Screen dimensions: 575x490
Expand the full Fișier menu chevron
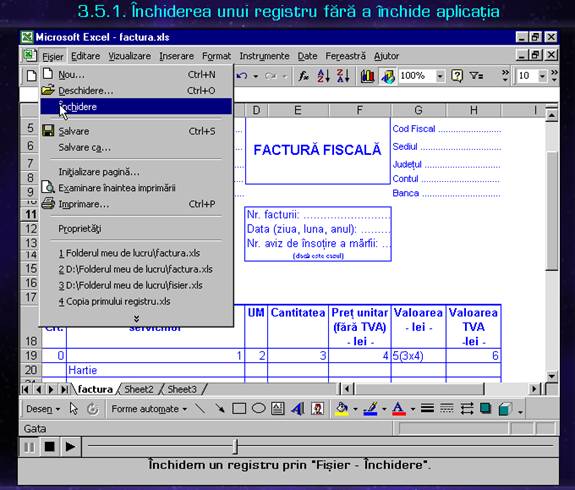[136, 318]
